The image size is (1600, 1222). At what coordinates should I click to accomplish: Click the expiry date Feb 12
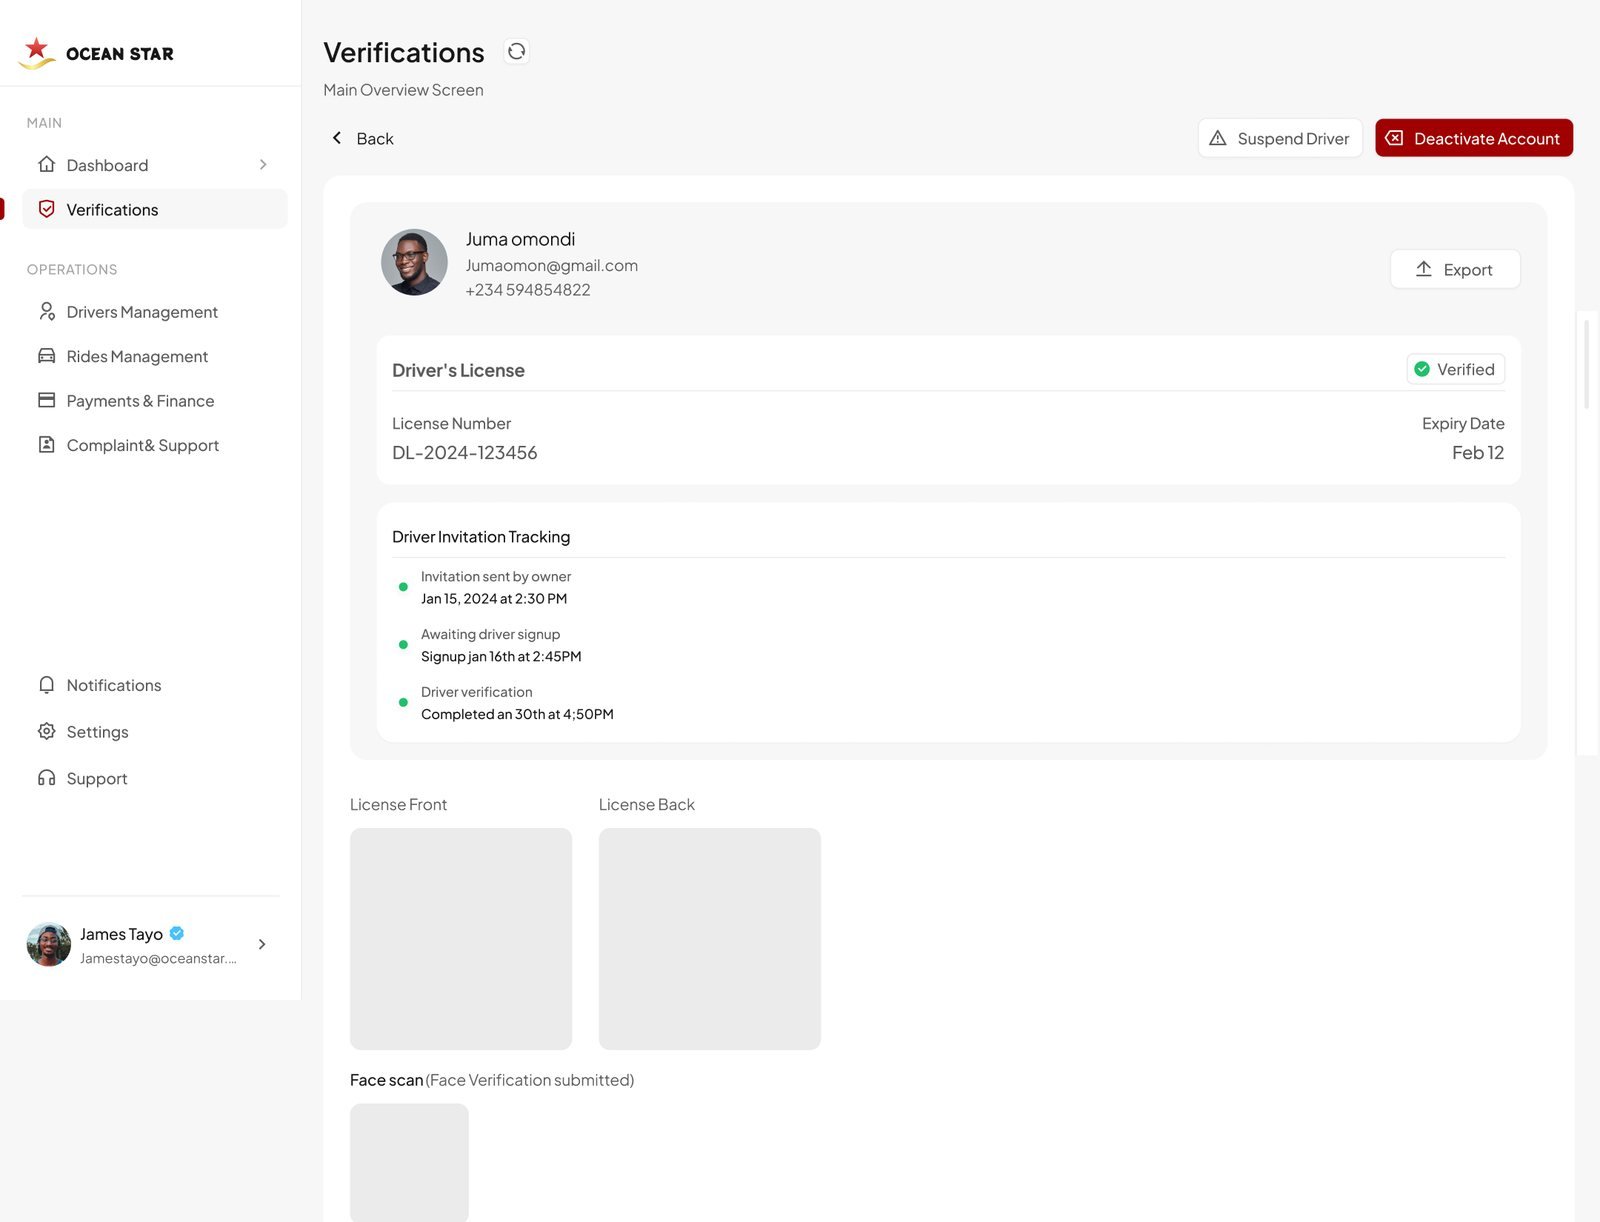pyautogui.click(x=1478, y=453)
